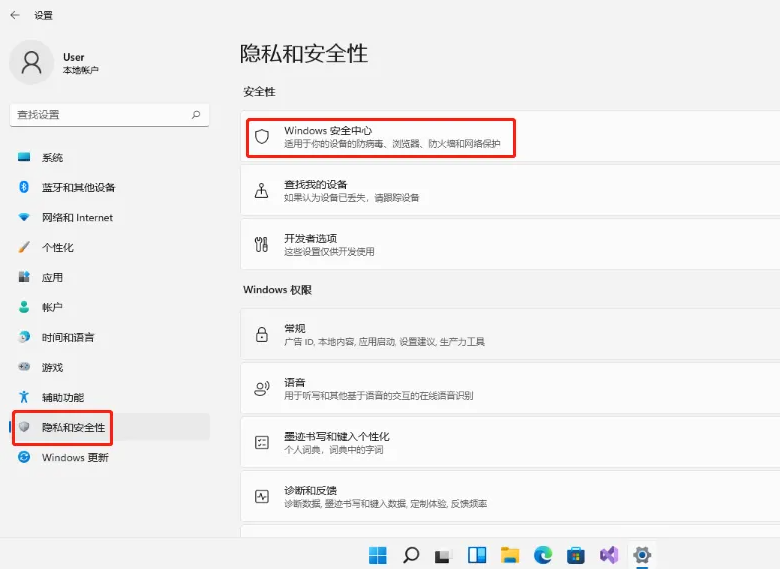Open 诊断和反馈 card
Image resolution: width=780 pixels, height=569 pixels.
point(510,496)
